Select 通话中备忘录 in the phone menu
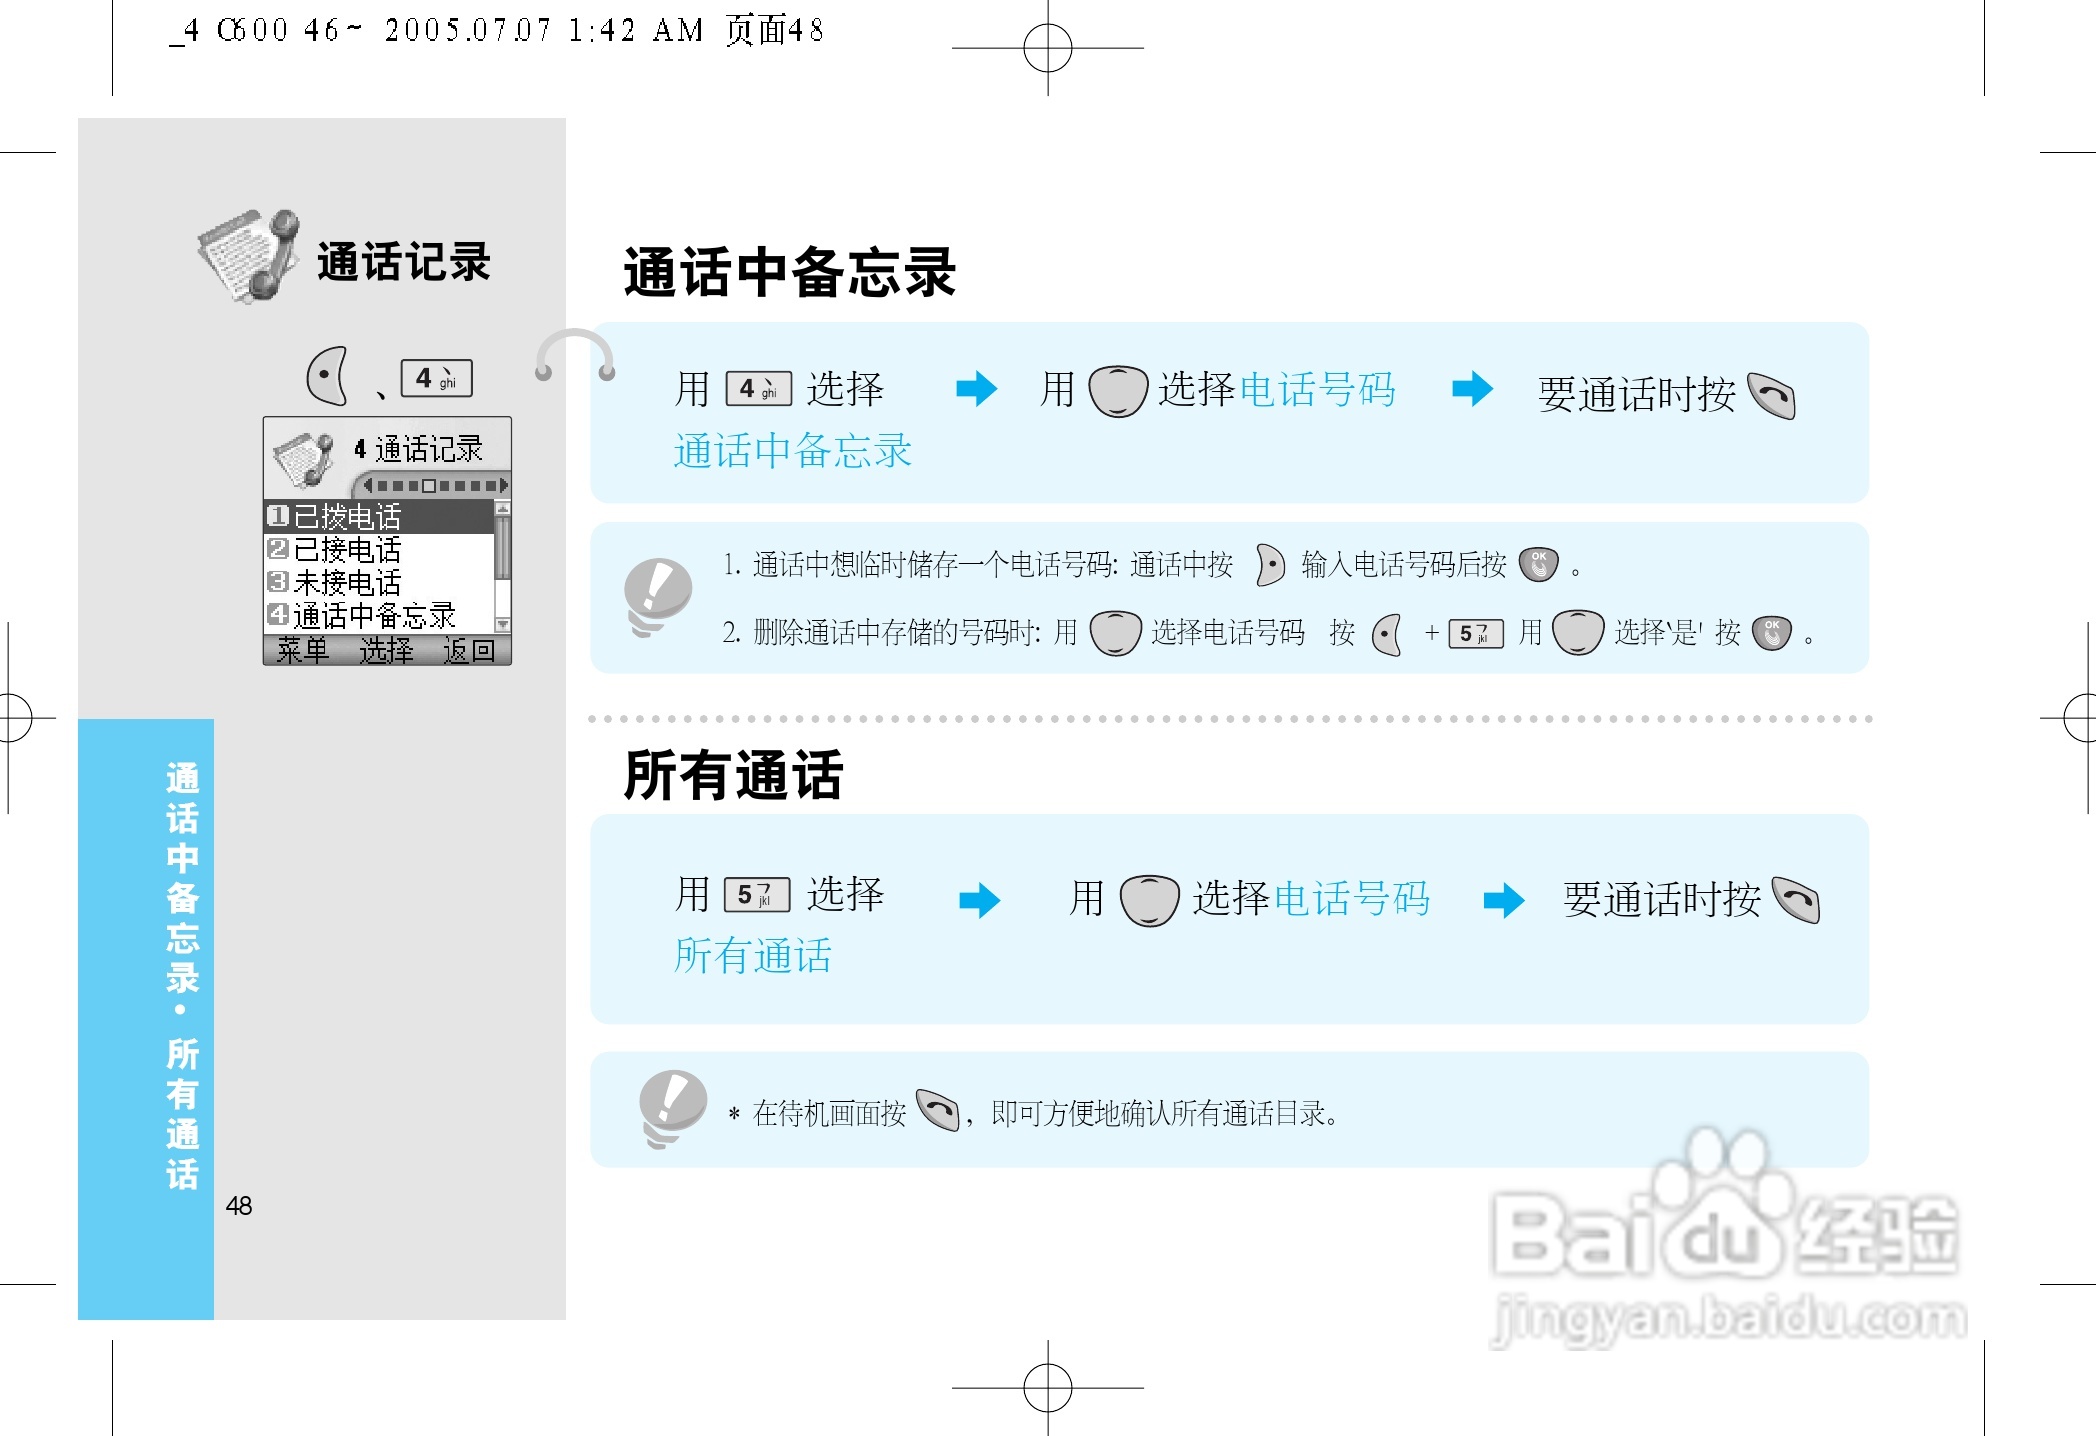Viewport: 2096px width, 1436px height. (x=373, y=615)
